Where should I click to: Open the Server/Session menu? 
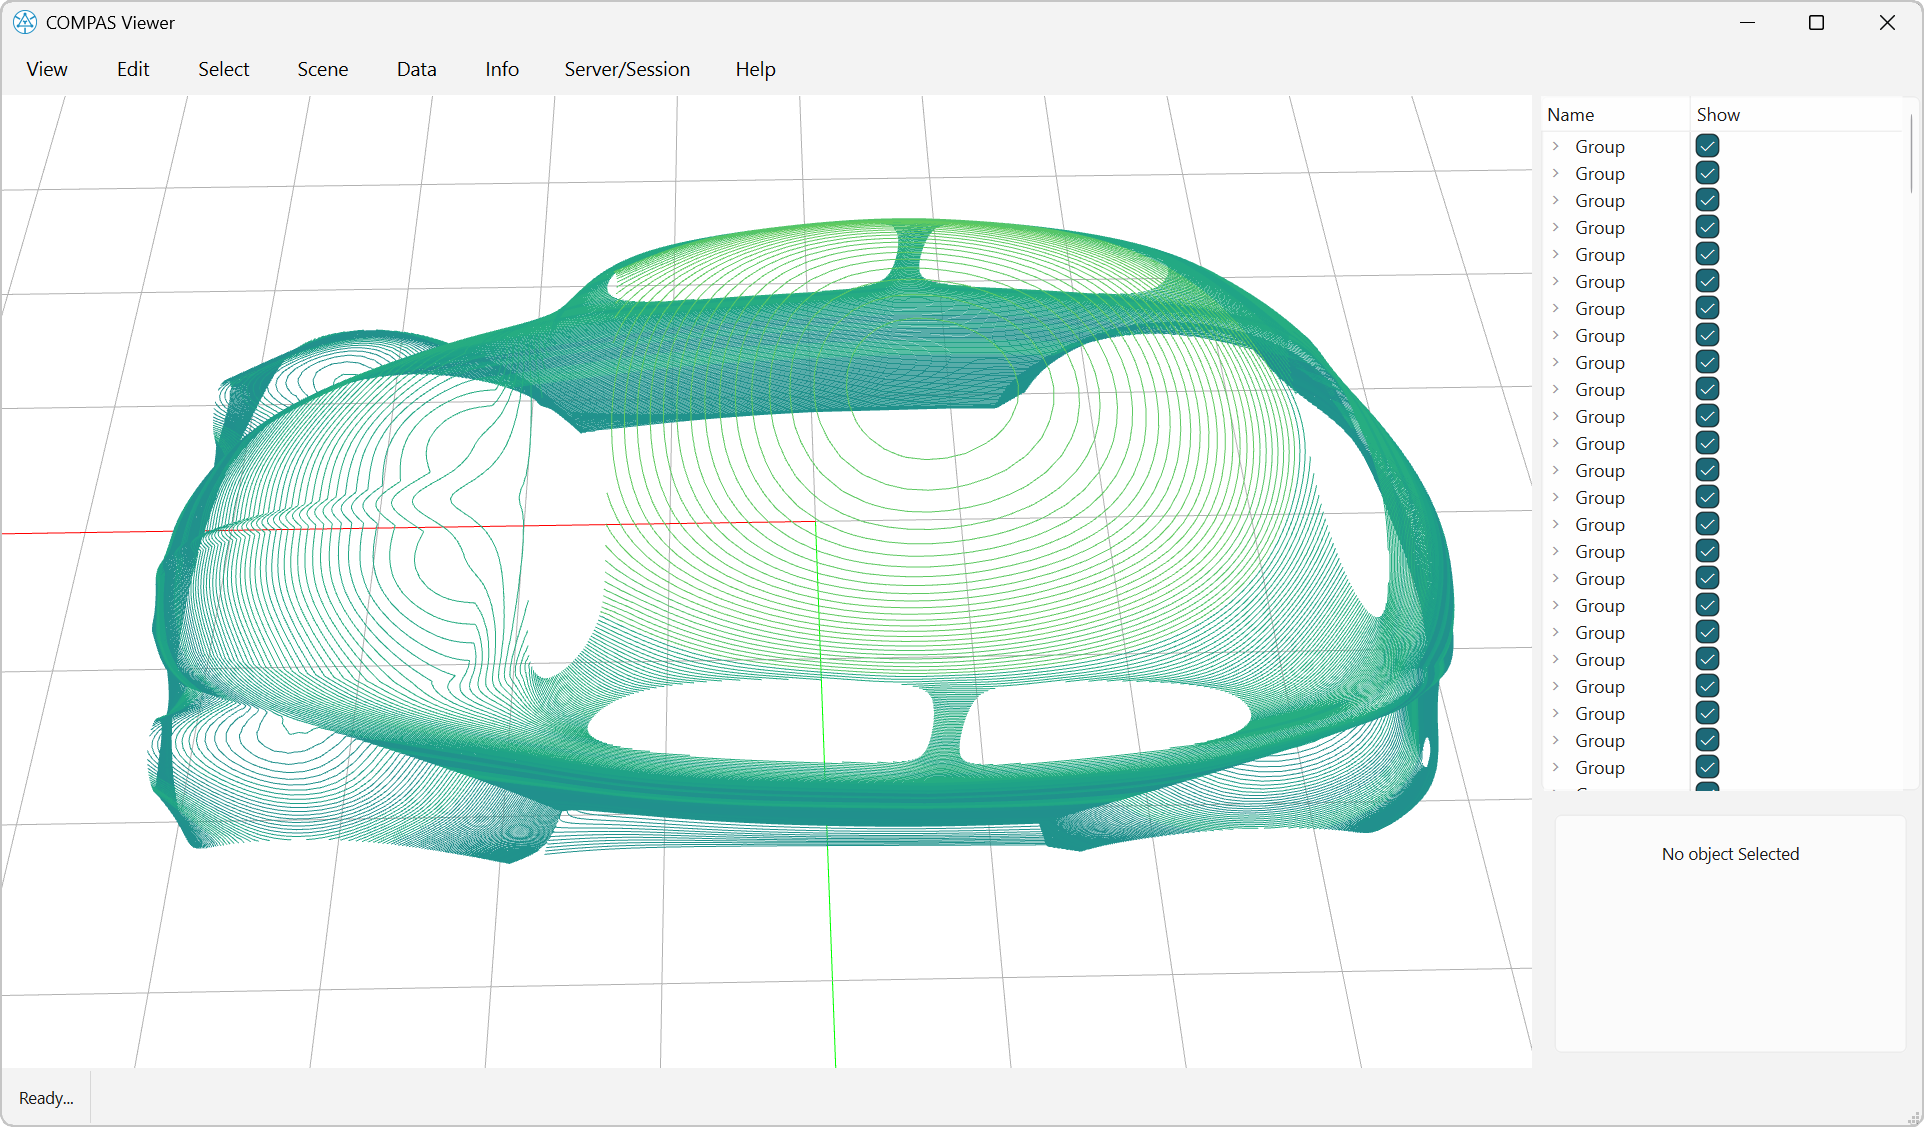pyautogui.click(x=627, y=69)
